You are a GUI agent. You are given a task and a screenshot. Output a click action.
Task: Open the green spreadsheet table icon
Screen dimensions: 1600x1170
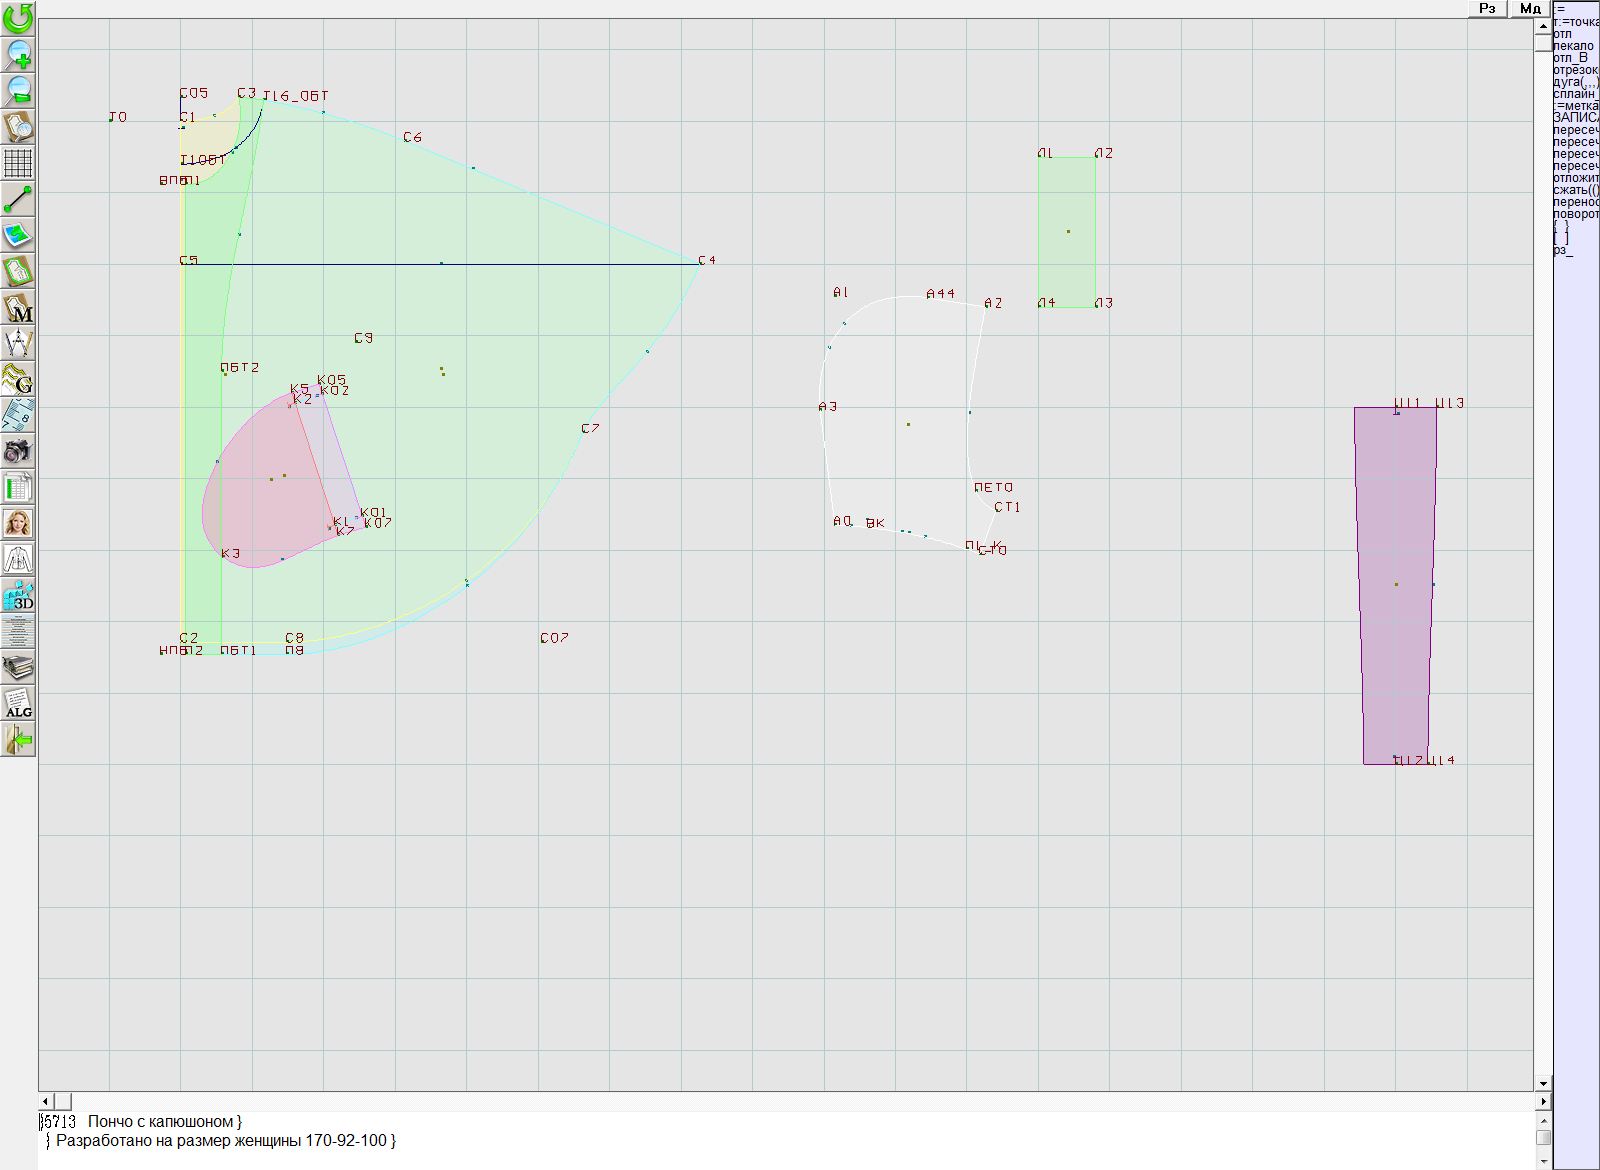[x=18, y=487]
